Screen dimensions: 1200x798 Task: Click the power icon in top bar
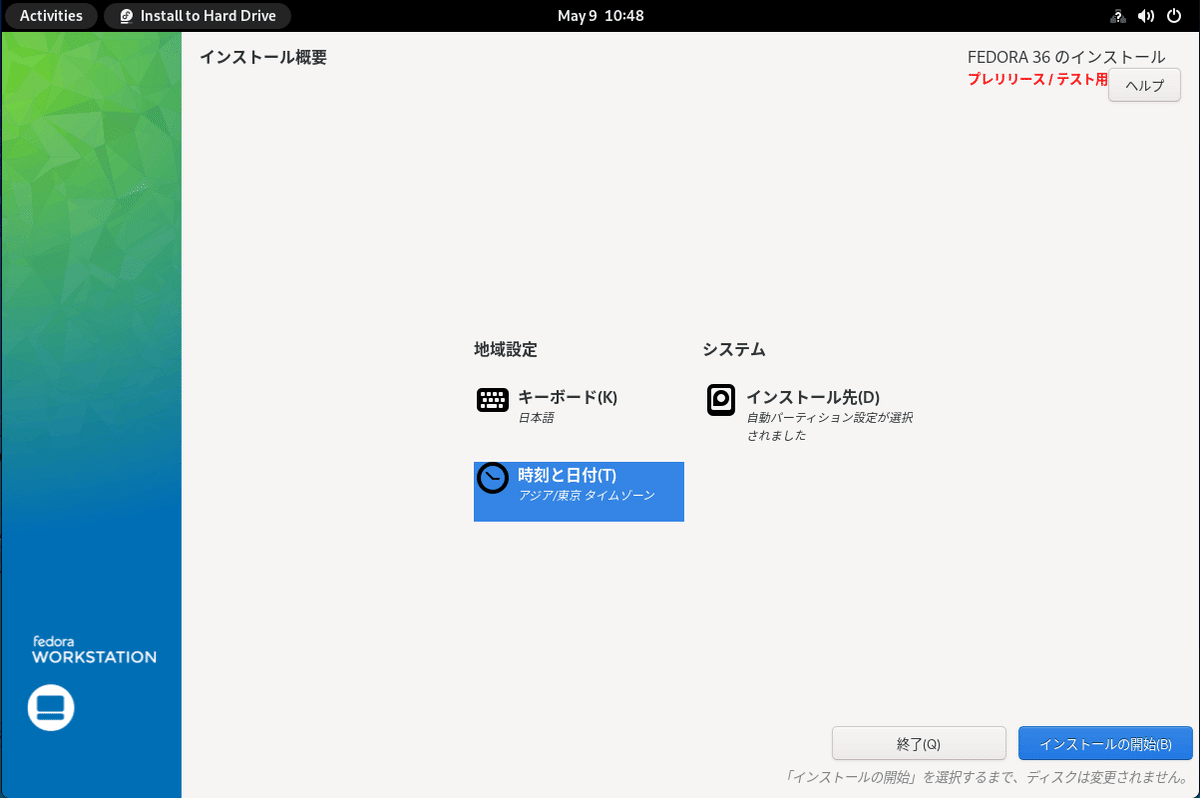[x=1174, y=16]
